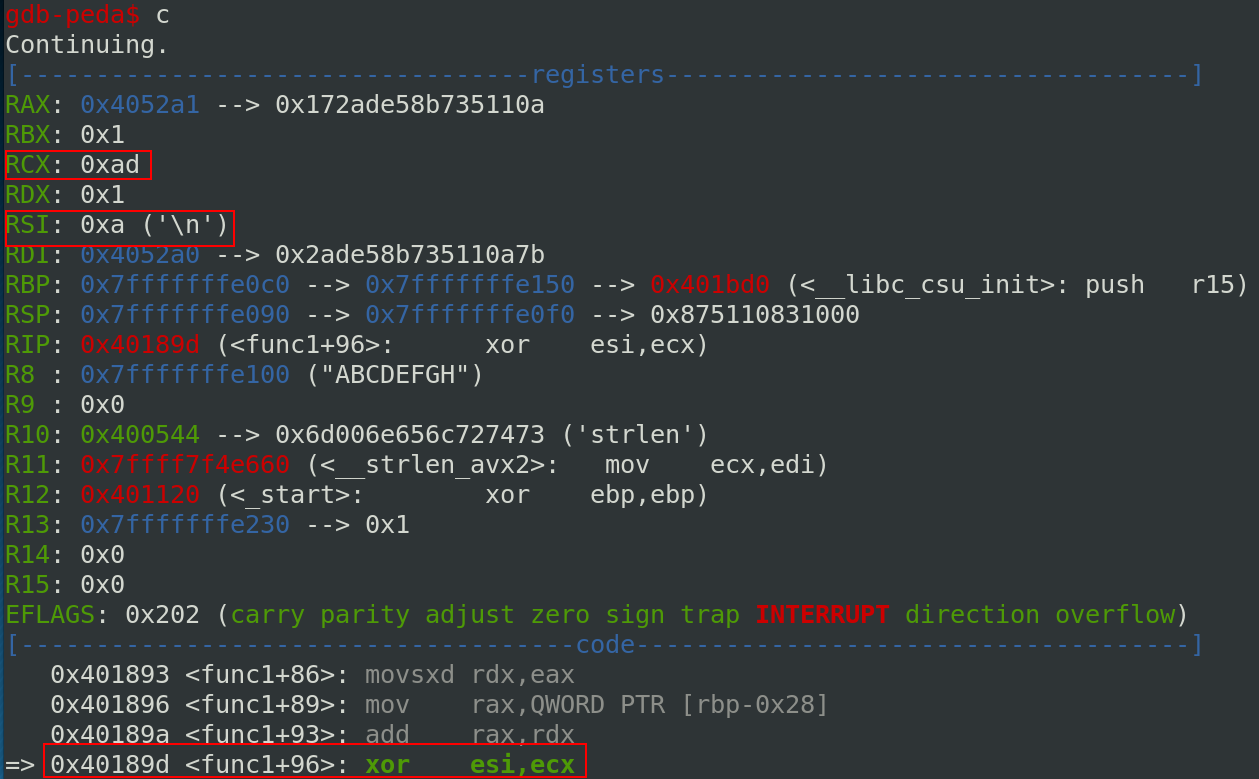Click the current instruction arrow marker
Viewport: 1259px width, 779px height.
[x=19, y=765]
